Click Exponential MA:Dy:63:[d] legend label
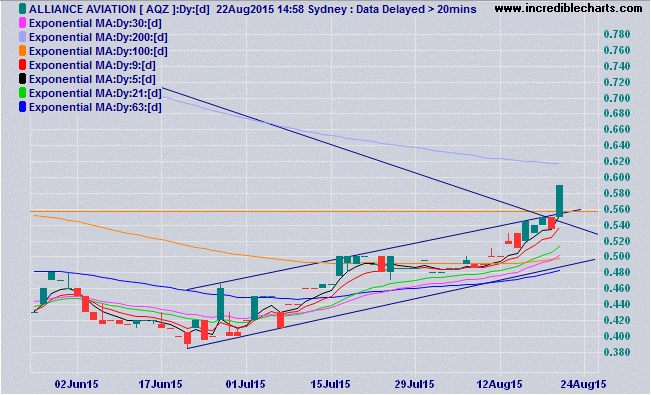This screenshot has height=395, width=651. 95,107
